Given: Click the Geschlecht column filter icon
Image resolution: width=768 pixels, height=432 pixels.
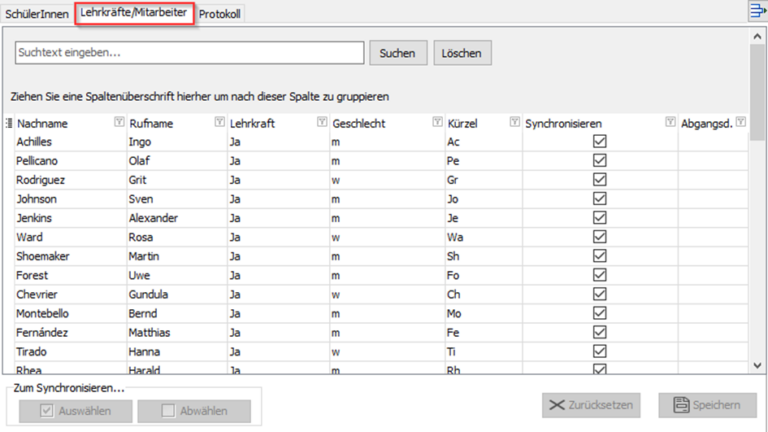Looking at the screenshot, I should [437, 122].
